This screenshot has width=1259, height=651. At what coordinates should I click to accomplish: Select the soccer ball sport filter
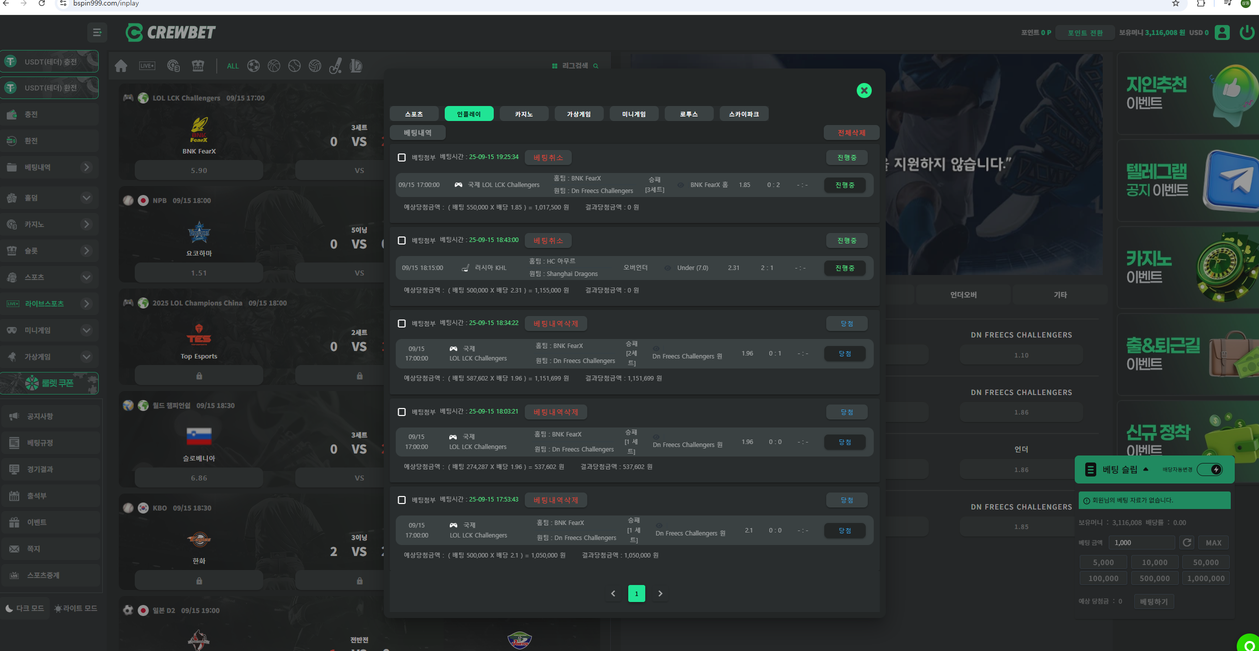[253, 66]
